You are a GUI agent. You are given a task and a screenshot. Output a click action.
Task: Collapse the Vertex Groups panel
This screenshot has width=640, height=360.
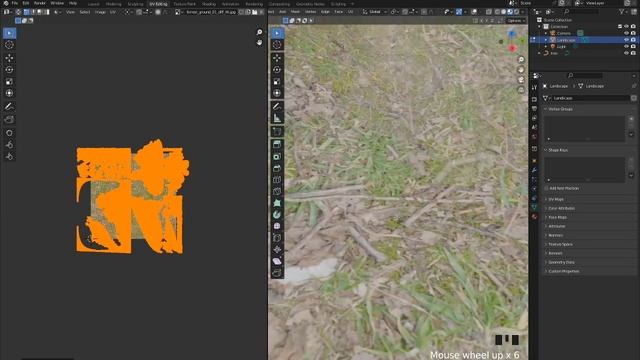[560, 109]
